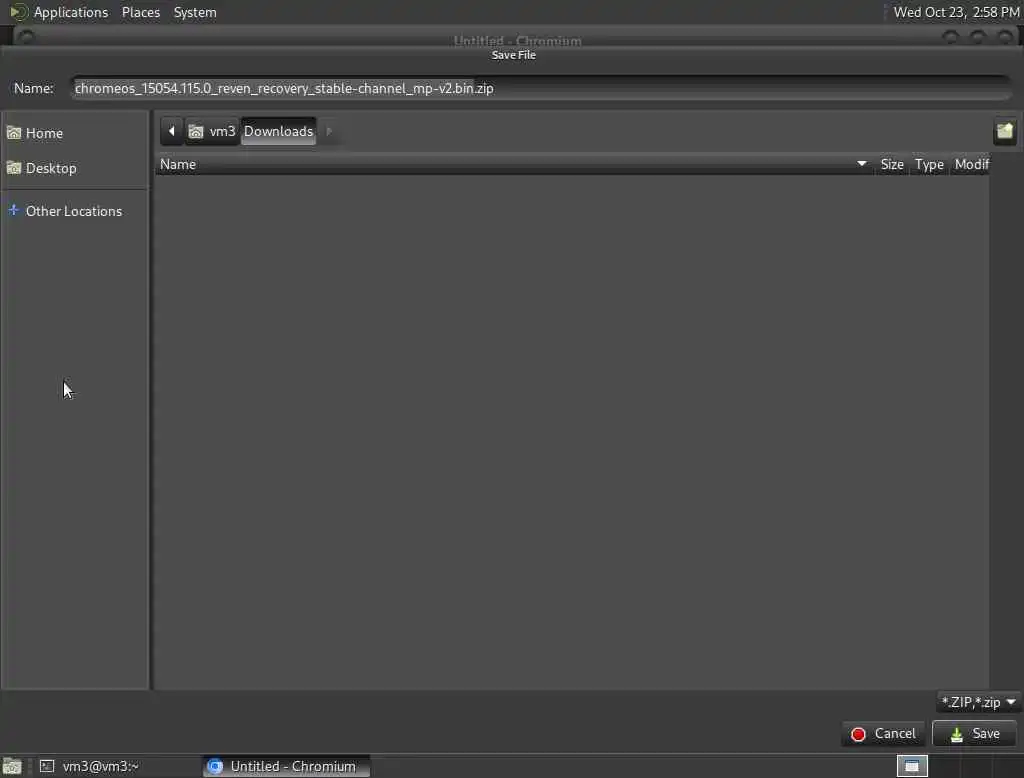Click the Save download arrow icon
Viewport: 1024px width, 778px height.
click(x=956, y=735)
